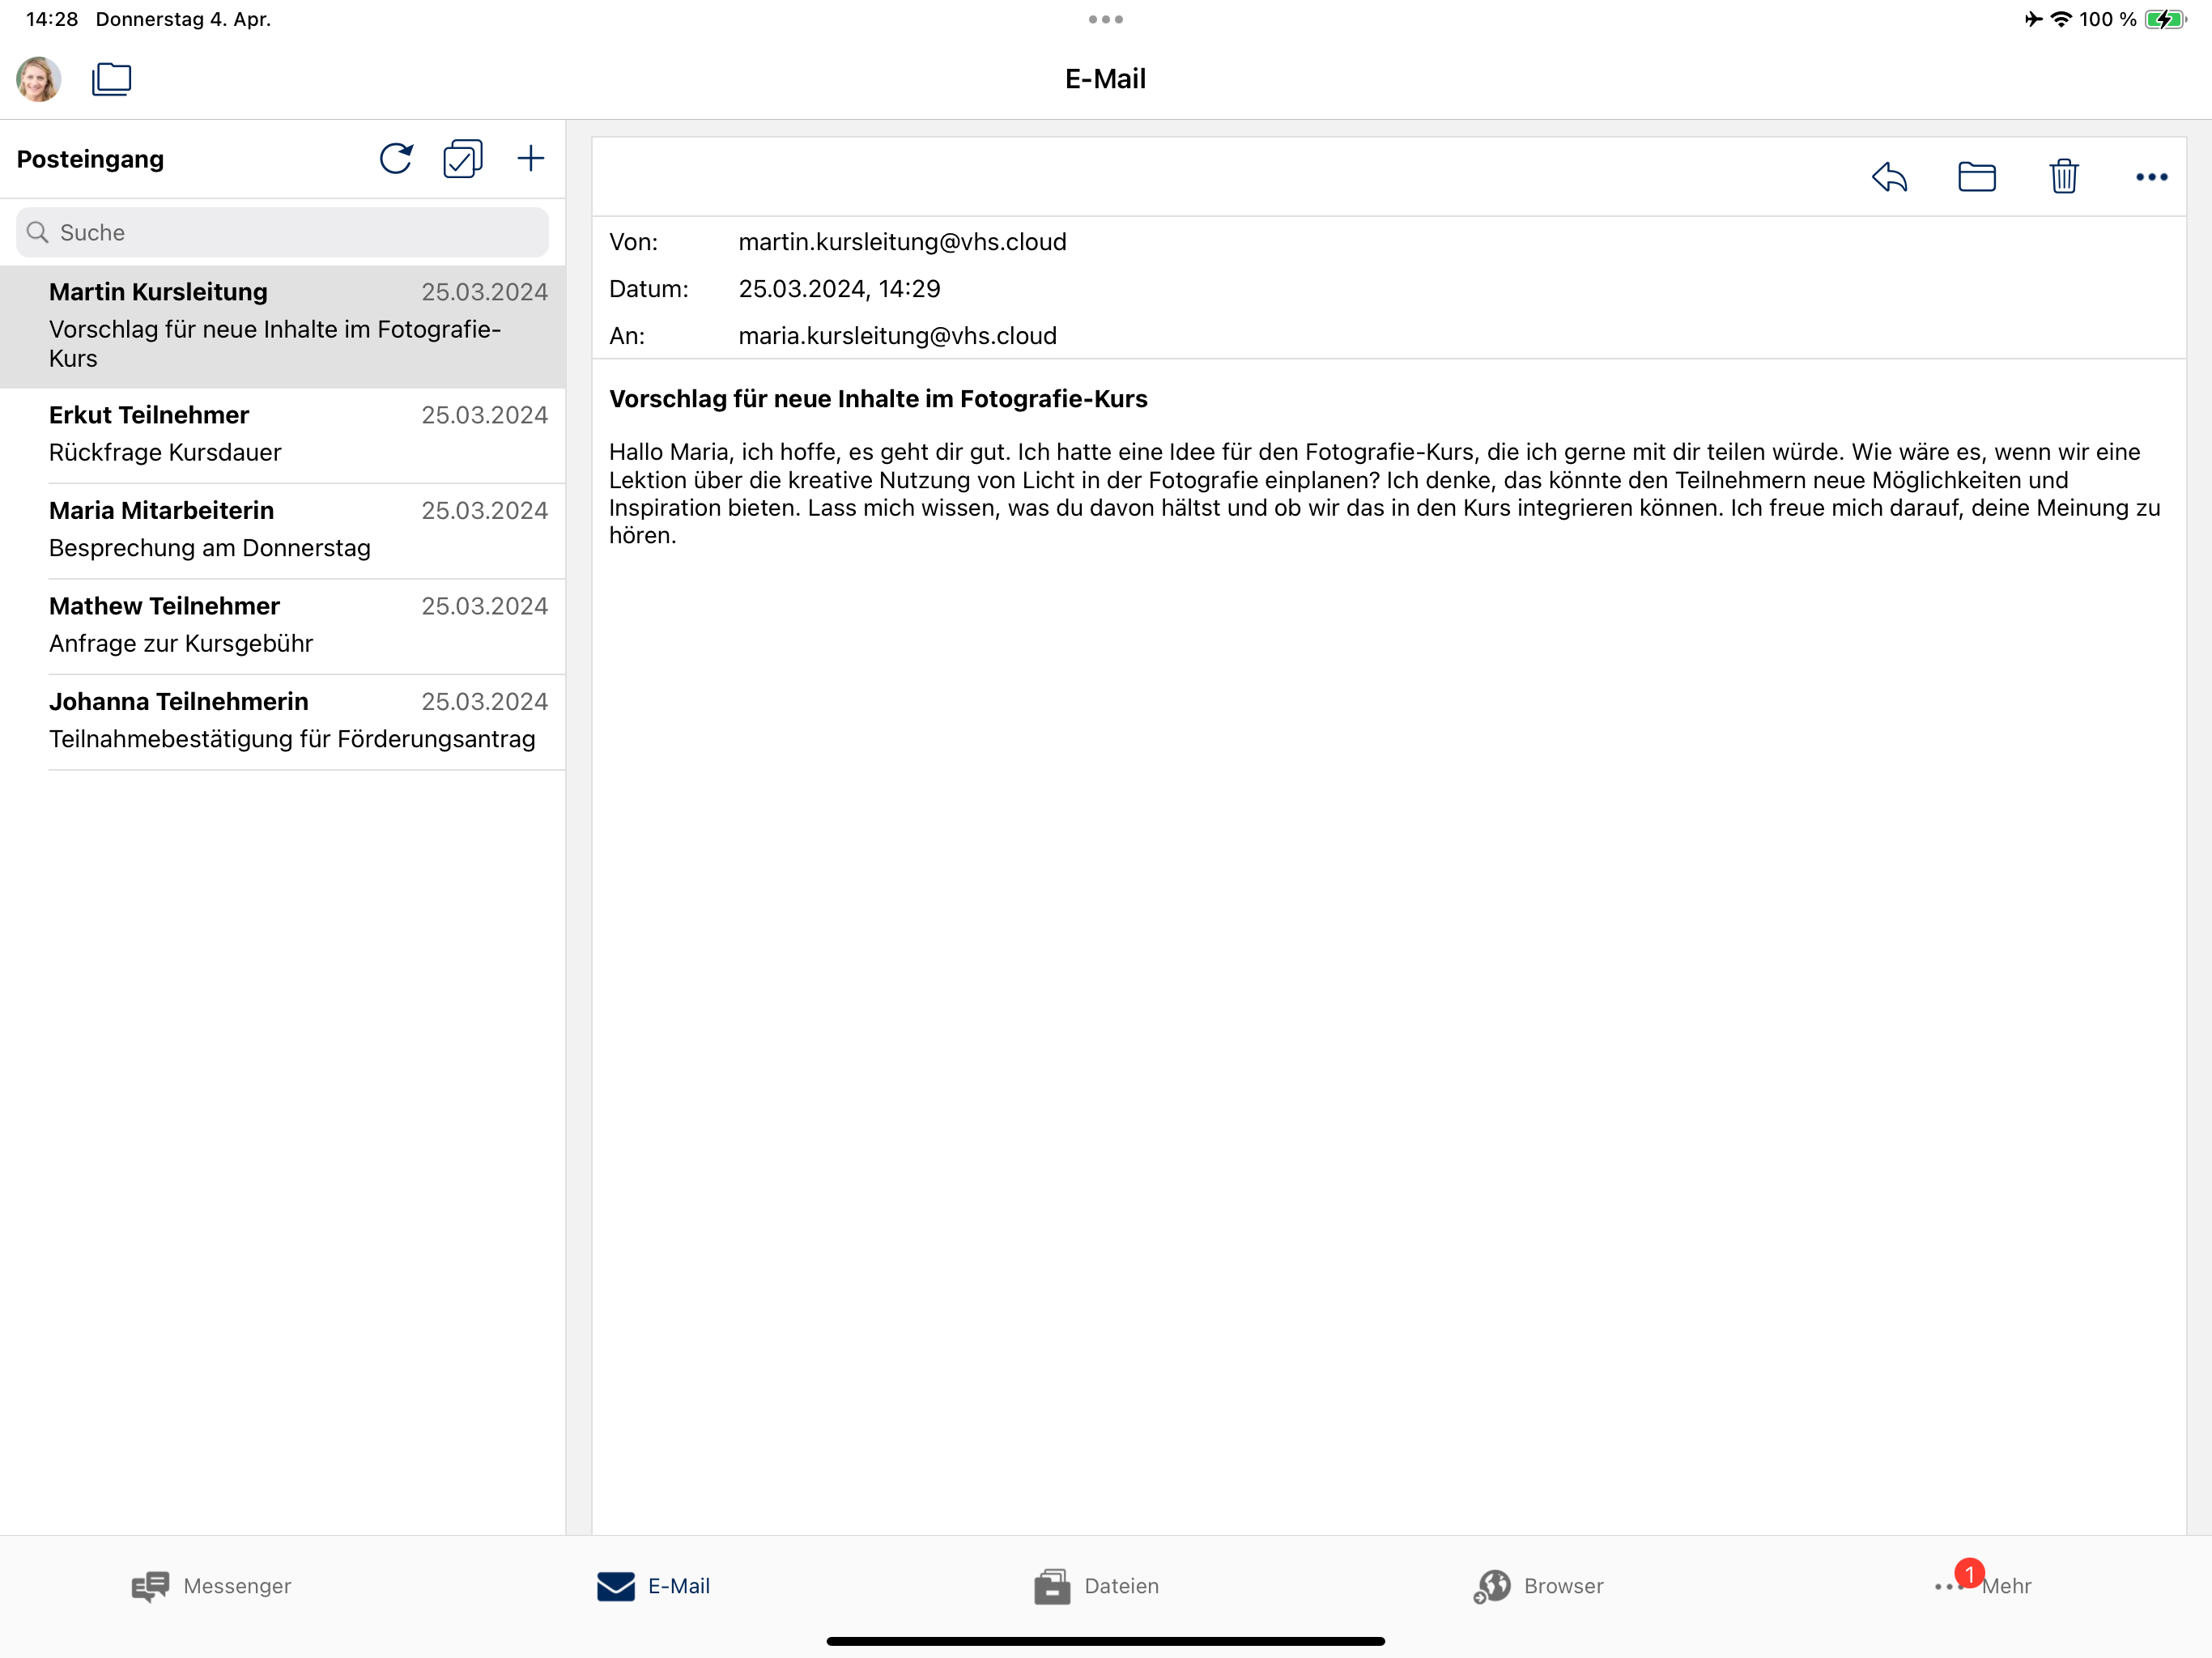Refresh the Posteingang inbox
The image size is (2212, 1658).
tap(396, 158)
